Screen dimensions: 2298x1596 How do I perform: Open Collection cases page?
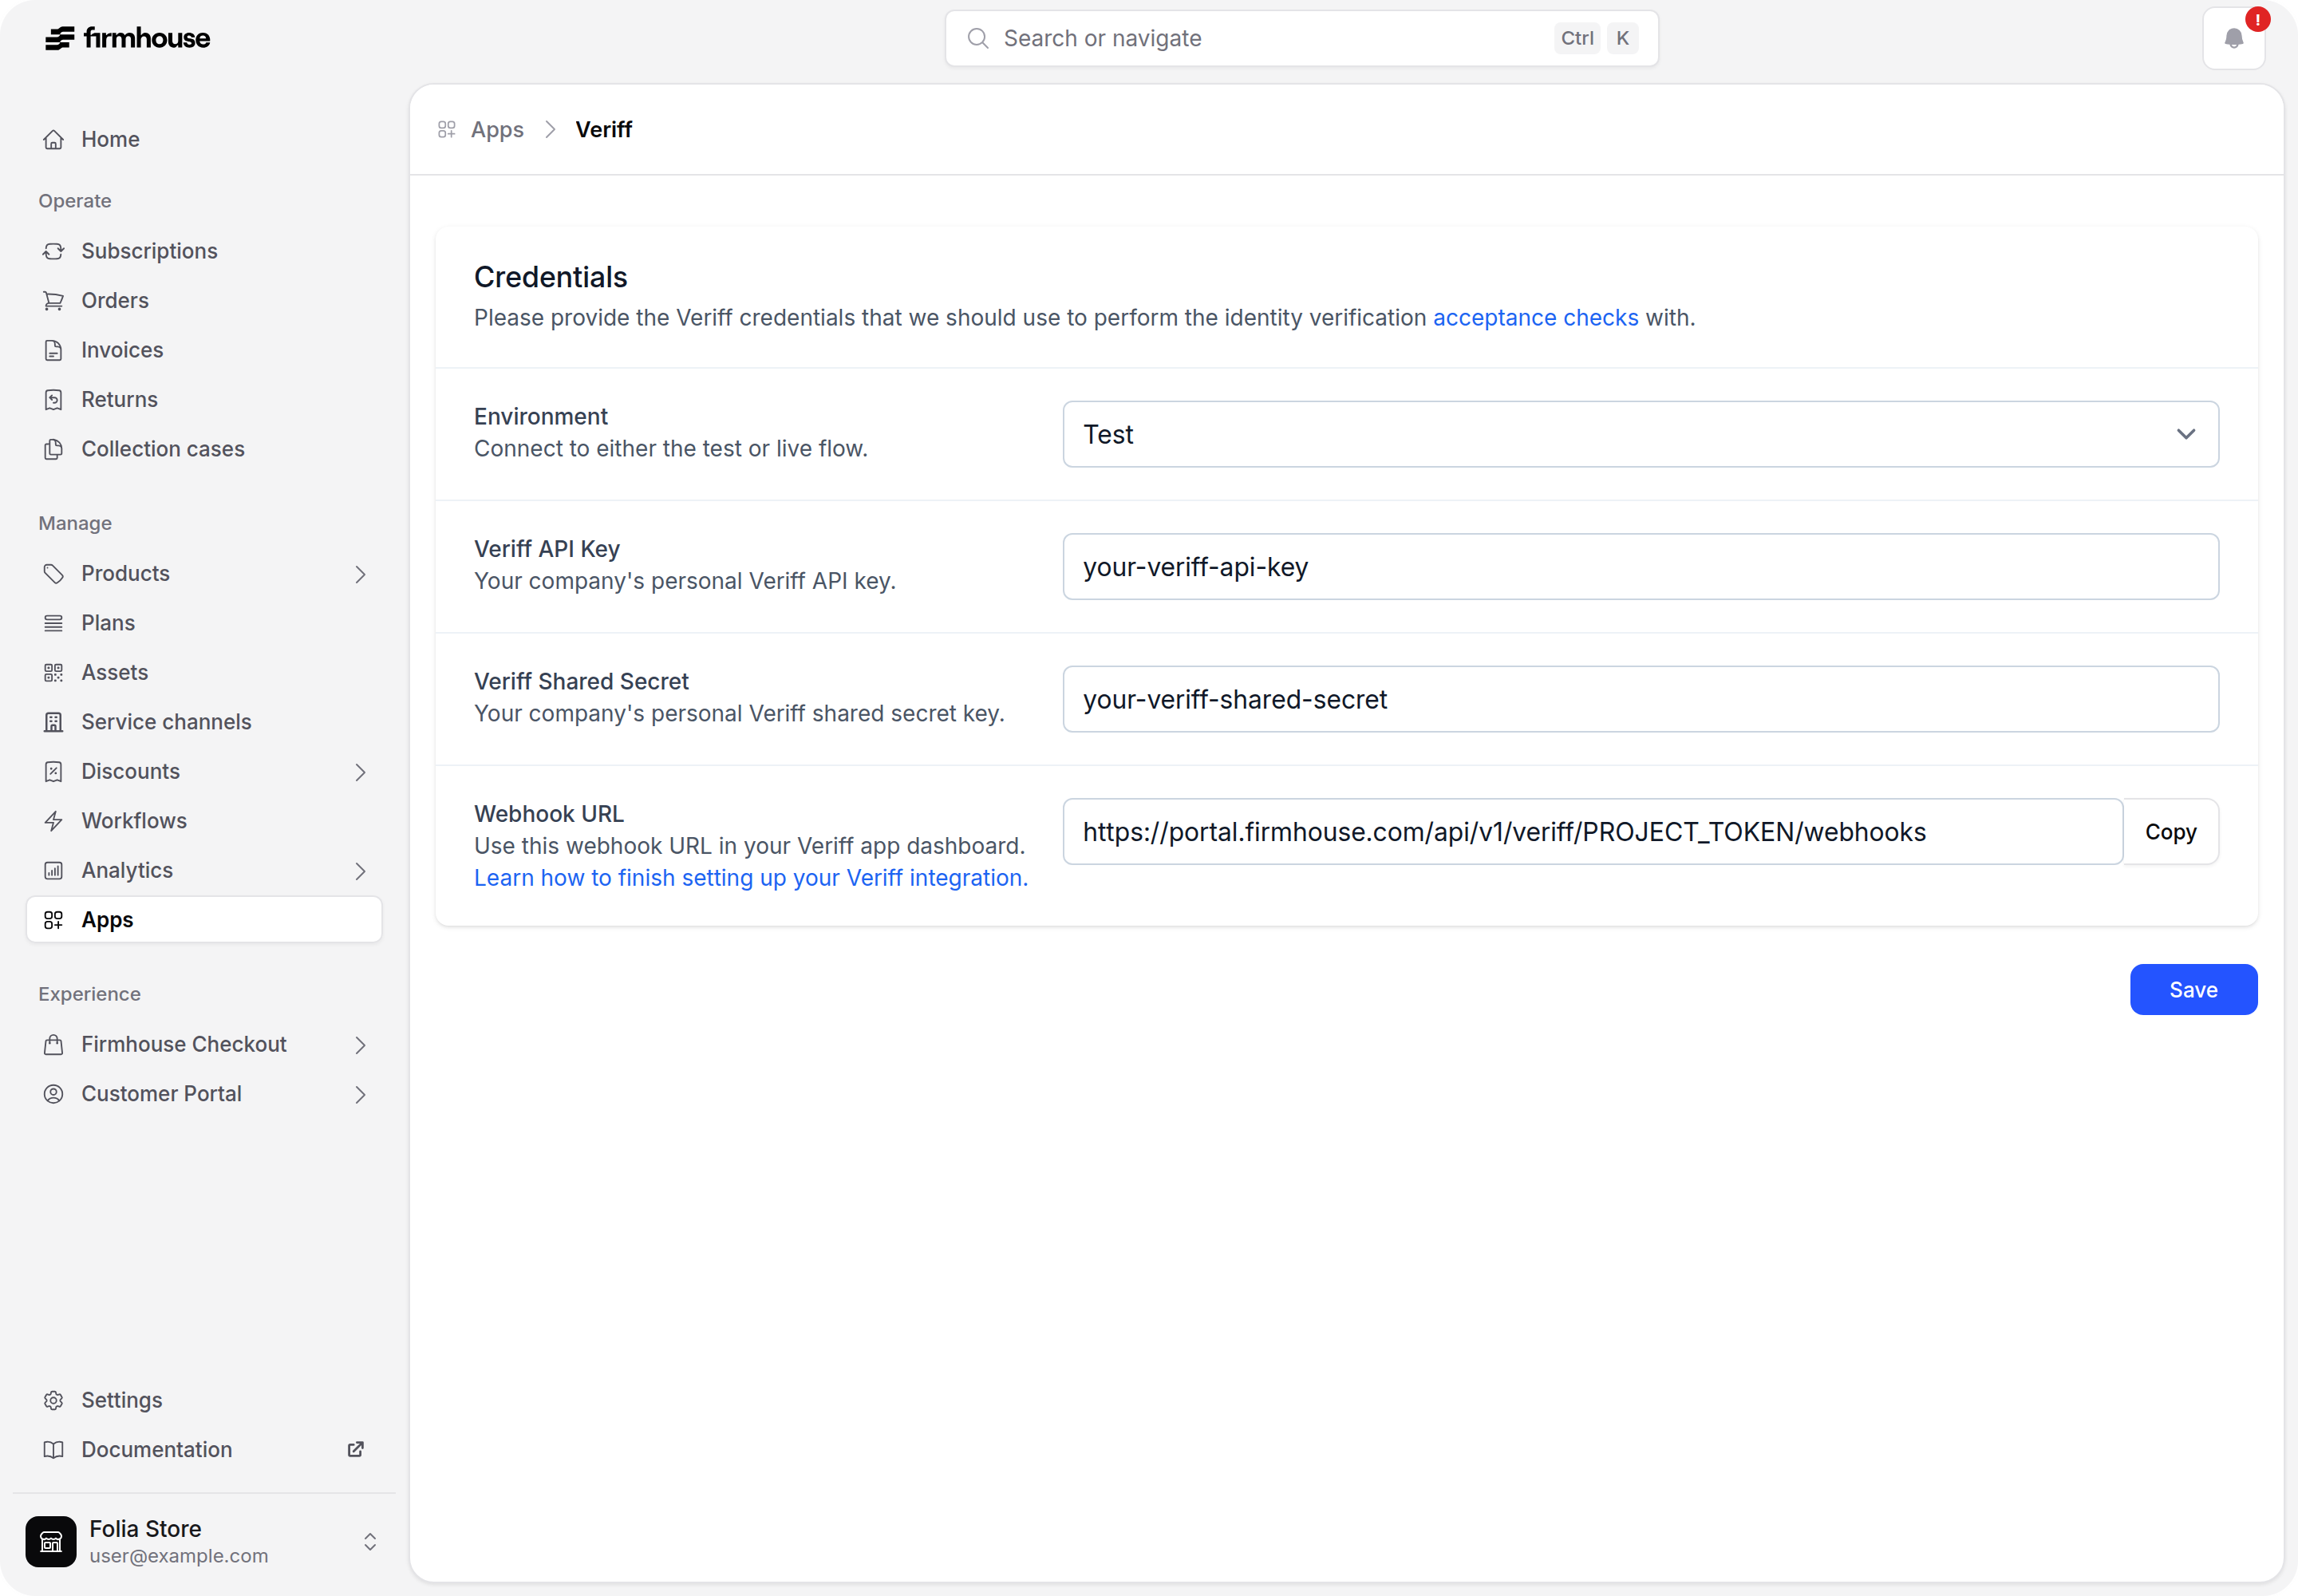(204, 449)
